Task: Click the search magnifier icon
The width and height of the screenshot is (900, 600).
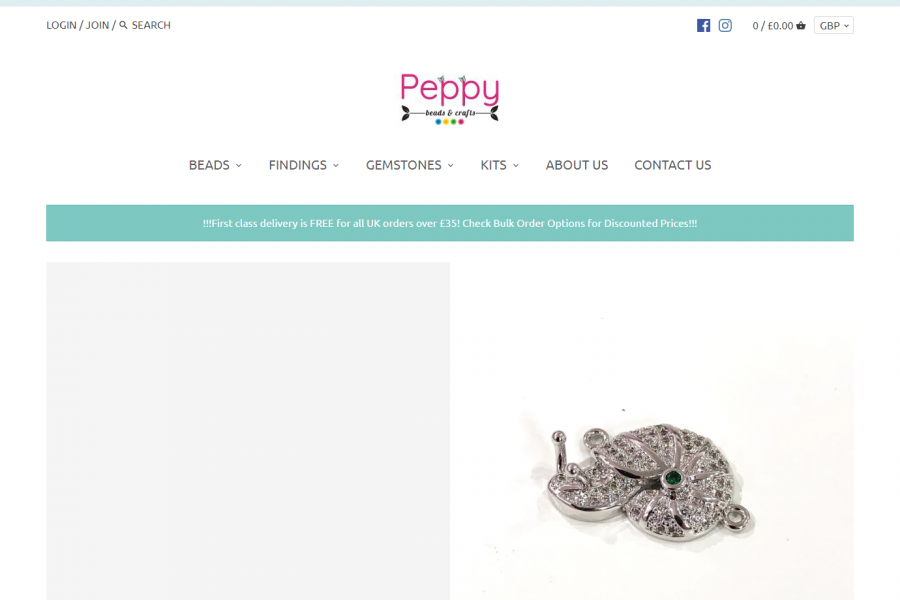Action: click(x=123, y=25)
